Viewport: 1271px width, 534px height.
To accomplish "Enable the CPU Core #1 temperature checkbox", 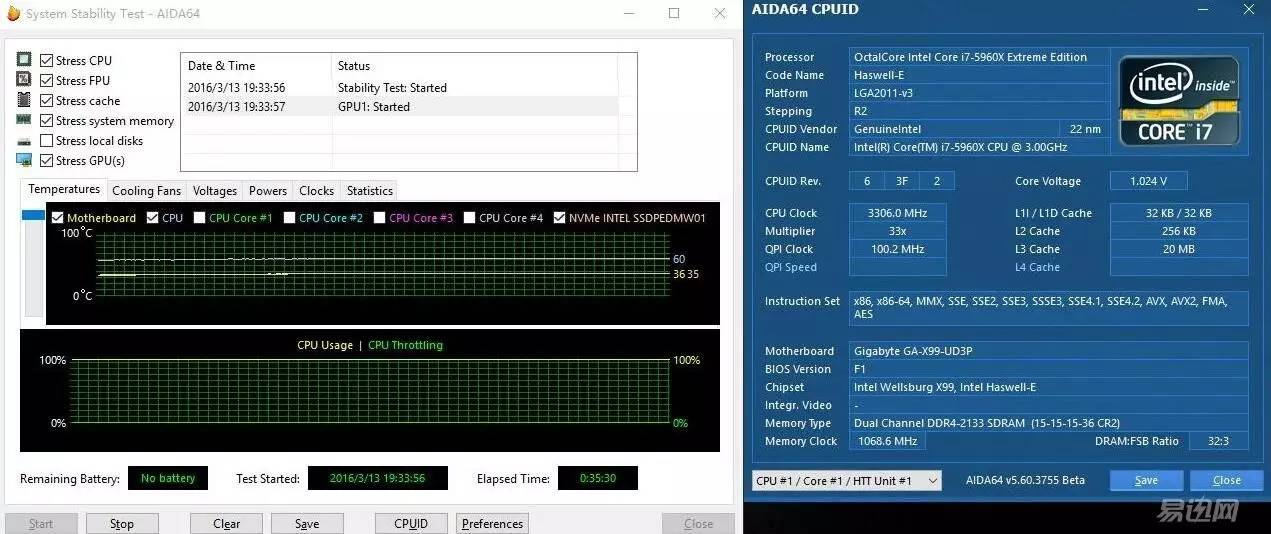I will click(199, 217).
